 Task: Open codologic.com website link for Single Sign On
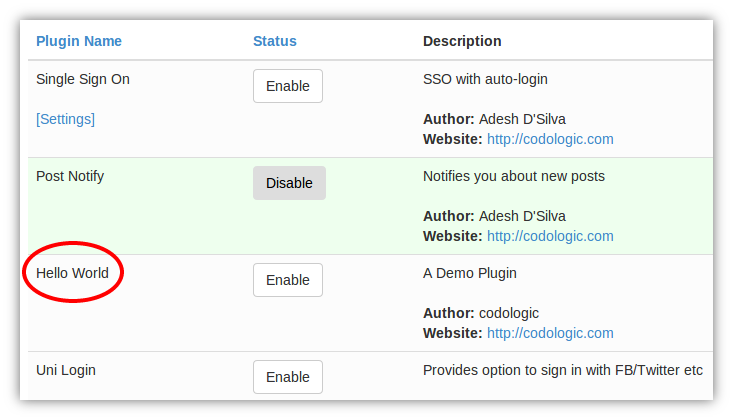click(550, 139)
